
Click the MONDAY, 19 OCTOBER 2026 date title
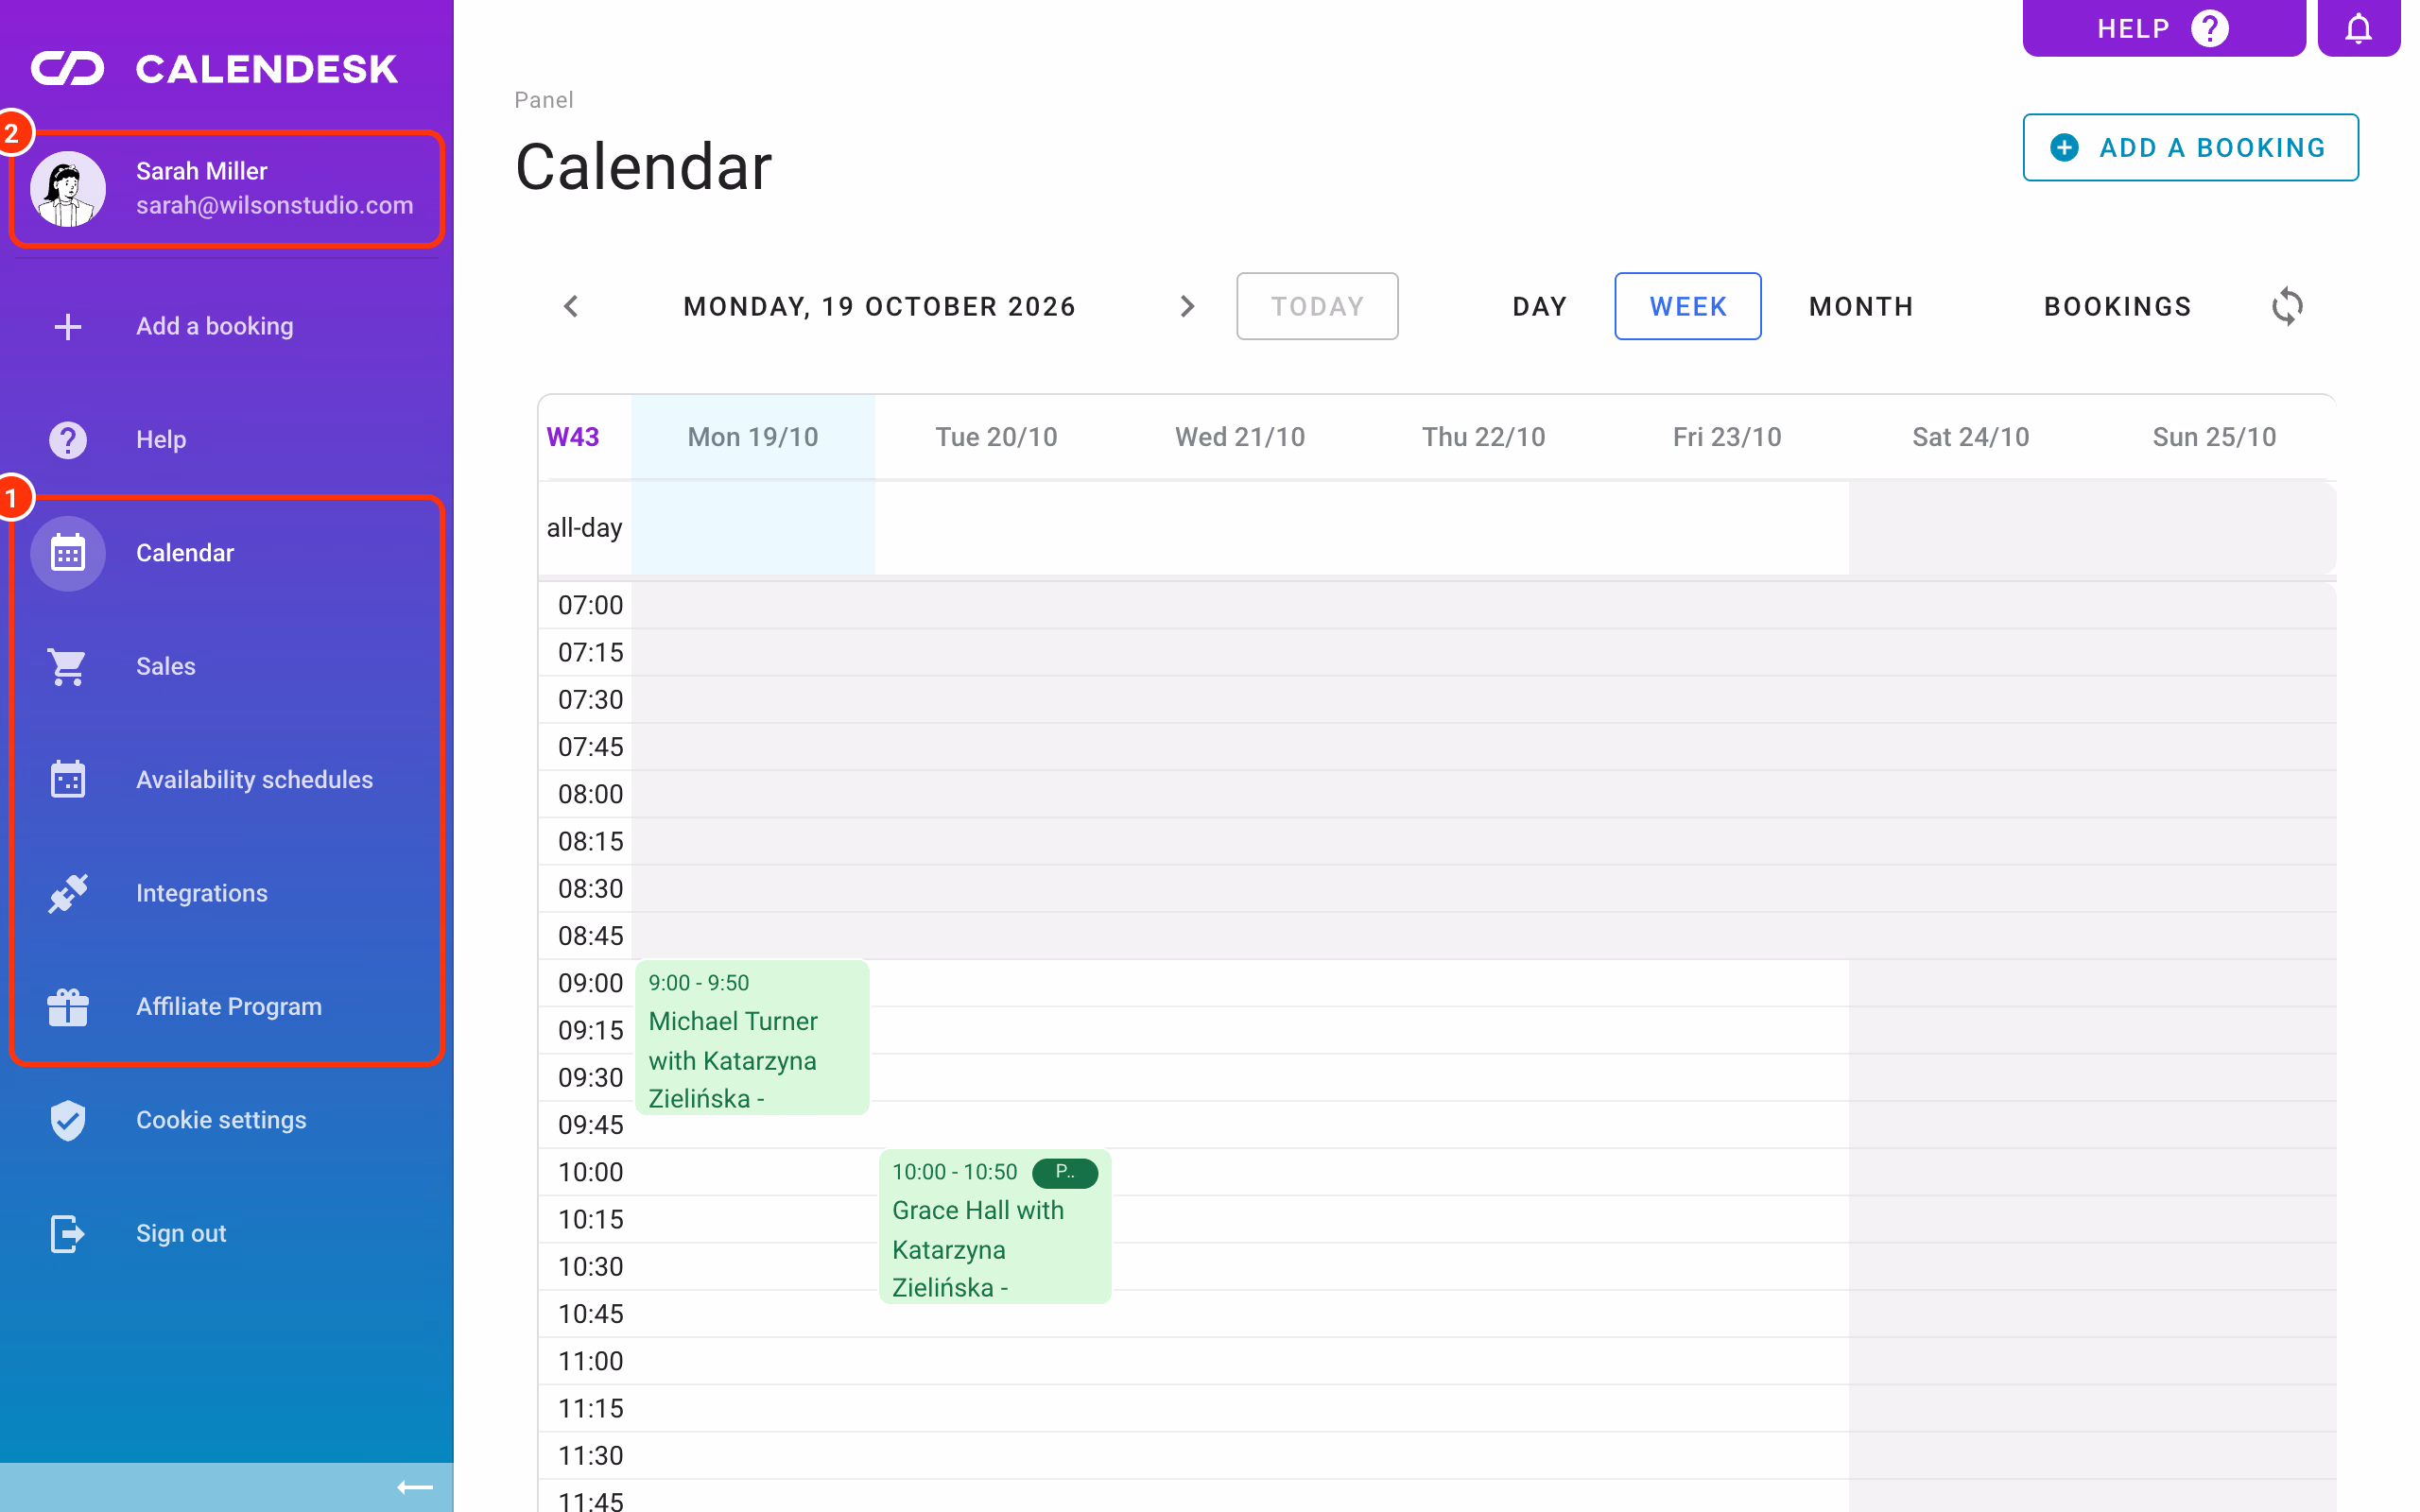(879, 306)
